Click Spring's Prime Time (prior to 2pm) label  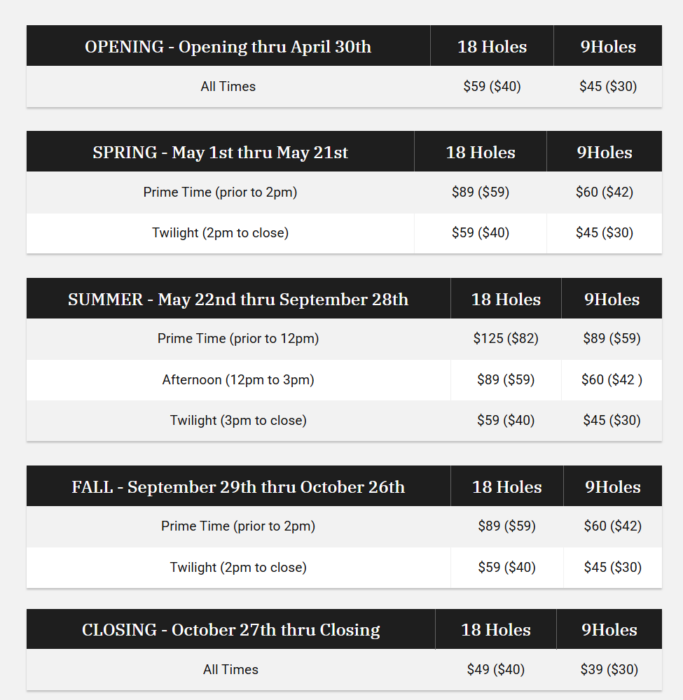coord(220,192)
